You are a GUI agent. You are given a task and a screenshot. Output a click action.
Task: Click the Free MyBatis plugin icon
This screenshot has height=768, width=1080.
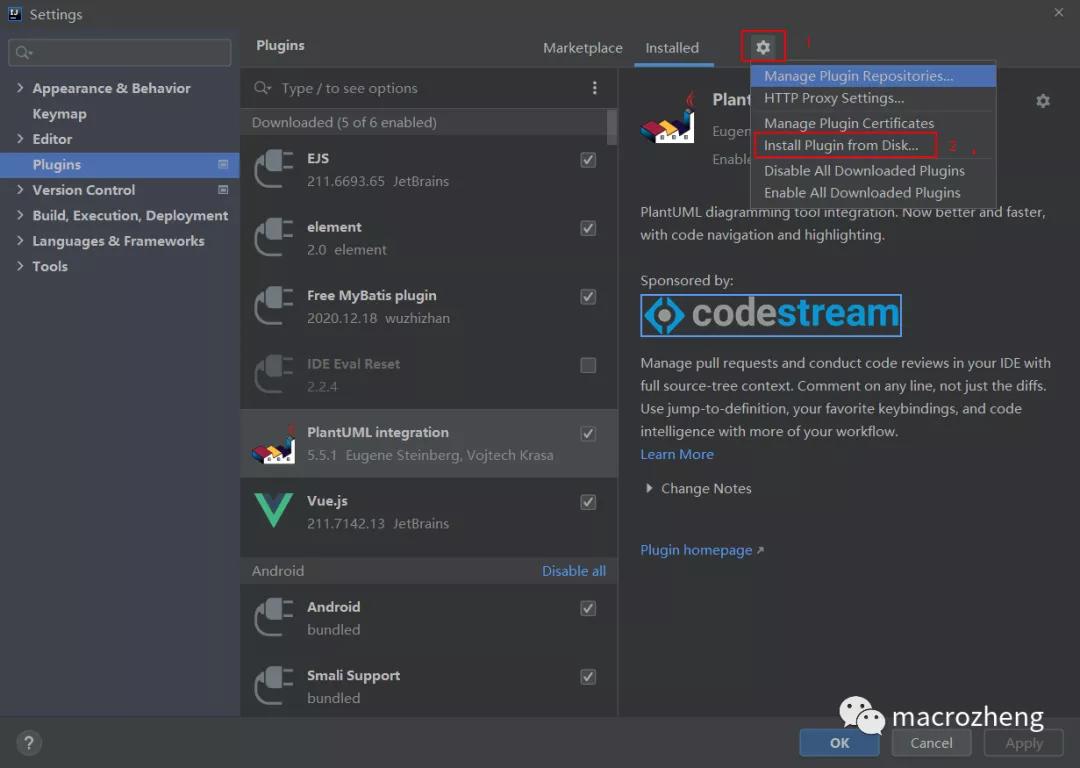tap(273, 306)
